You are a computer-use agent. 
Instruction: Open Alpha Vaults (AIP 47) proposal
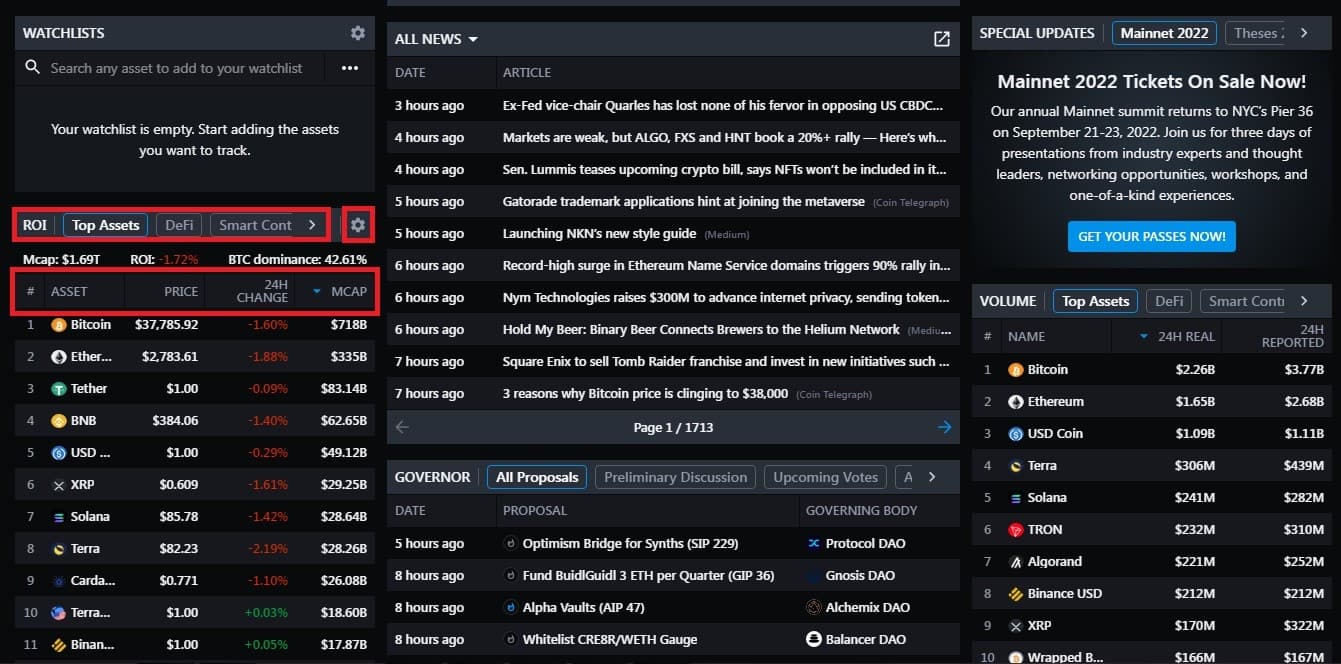[584, 608]
